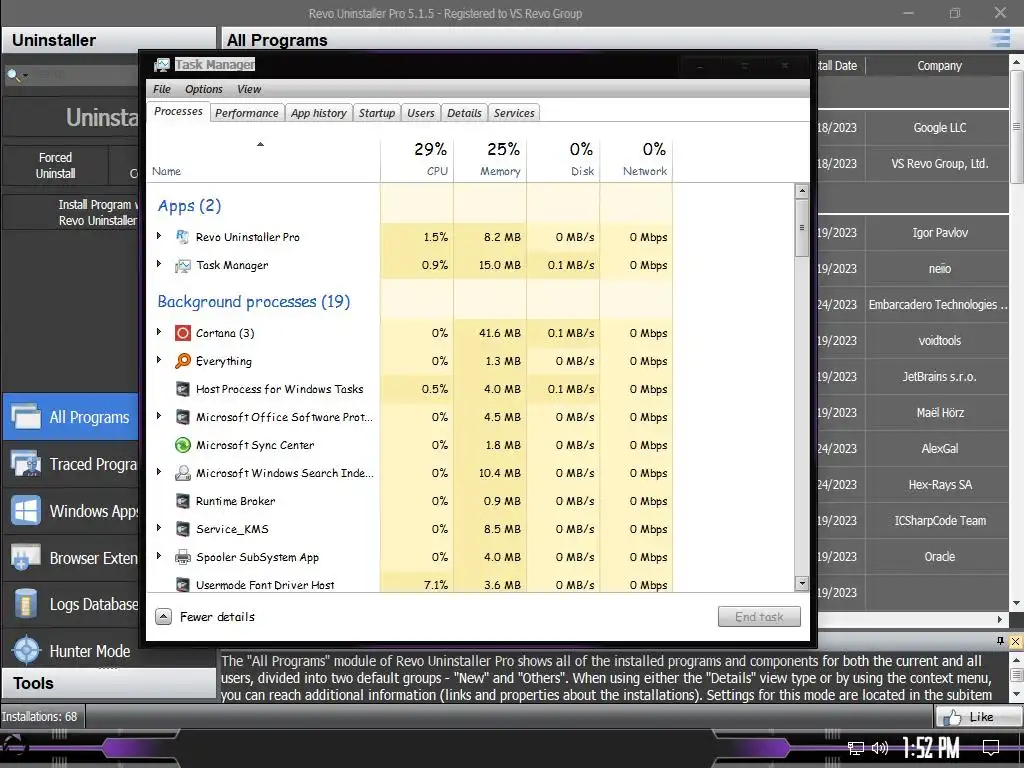The height and width of the screenshot is (768, 1024).
Task: Open the Options menu in Task Manager
Action: (204, 89)
